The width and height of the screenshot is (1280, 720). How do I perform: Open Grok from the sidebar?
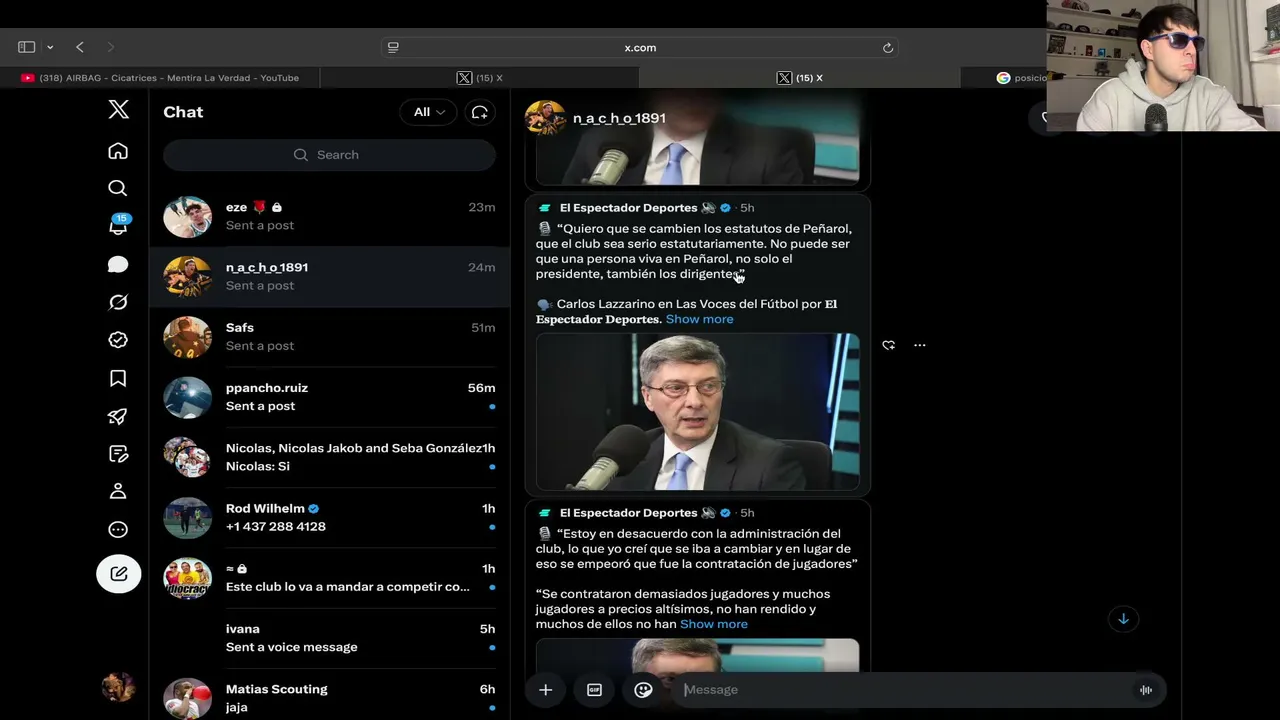coord(118,302)
